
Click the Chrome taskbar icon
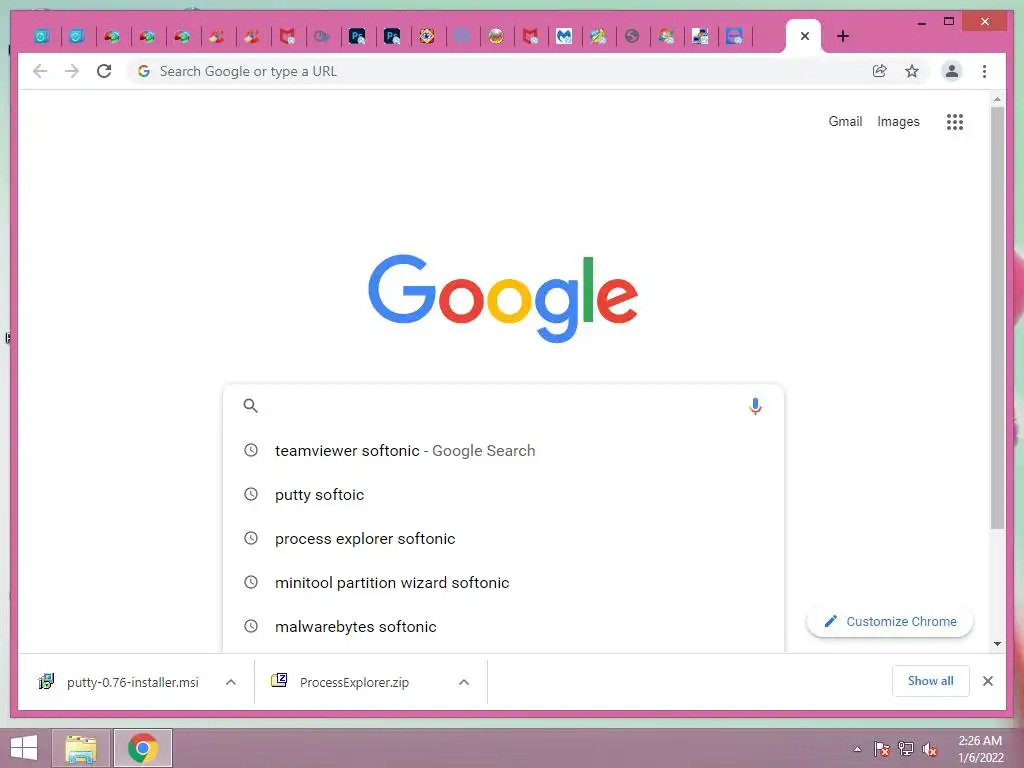coord(143,748)
